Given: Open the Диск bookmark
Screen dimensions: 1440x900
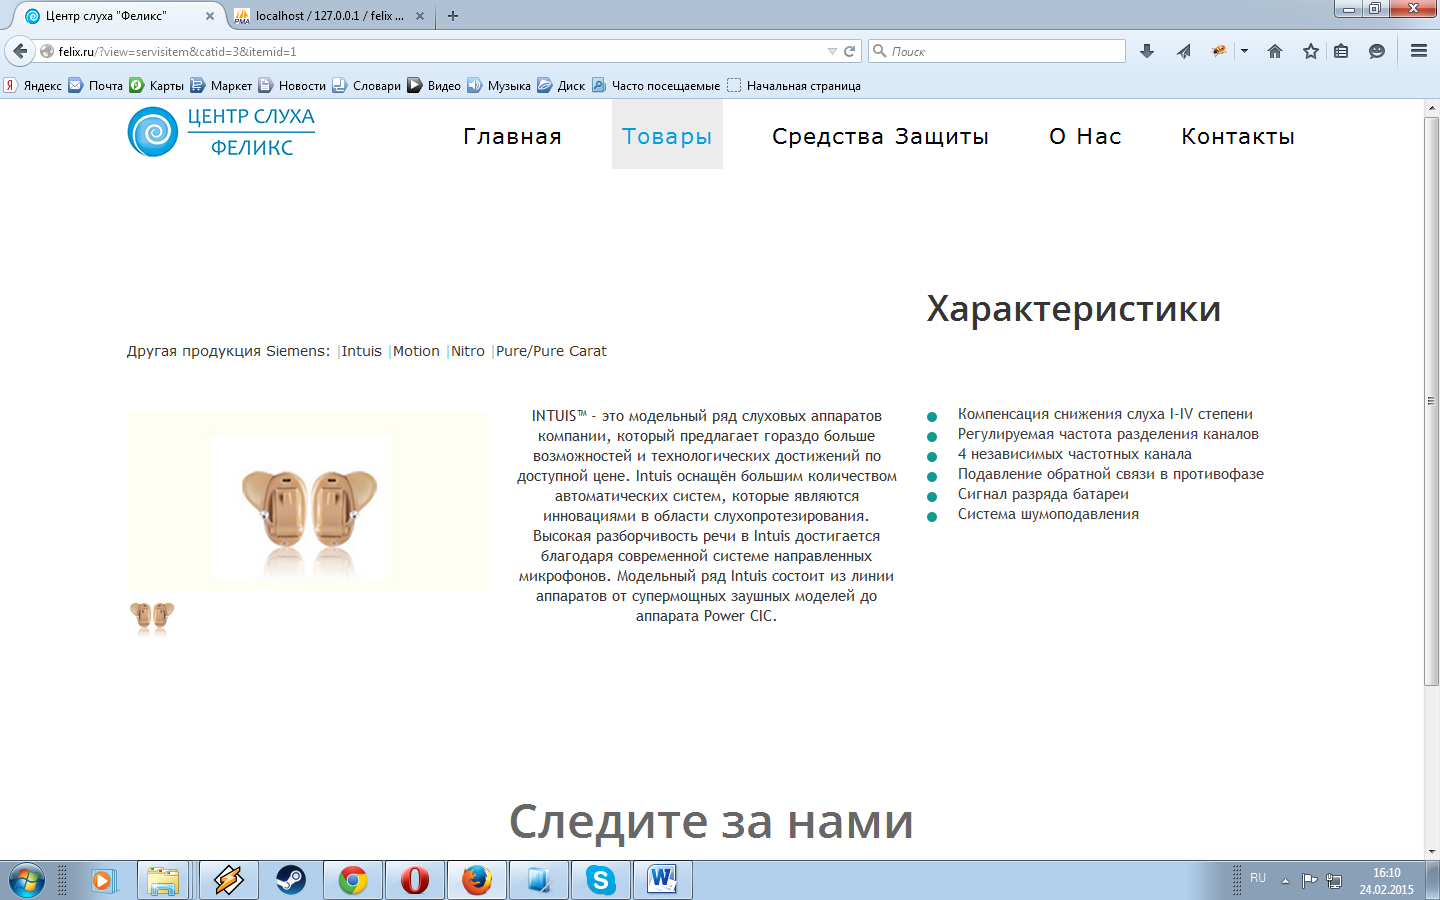Looking at the screenshot, I should [x=561, y=86].
